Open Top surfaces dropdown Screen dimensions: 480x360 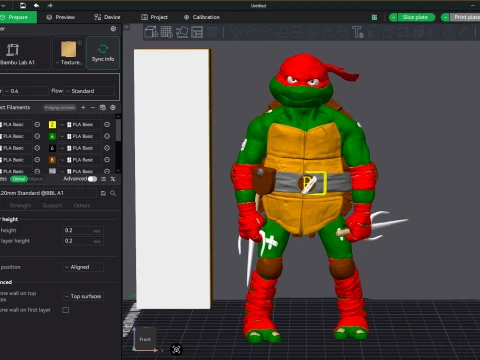[x=83, y=296]
